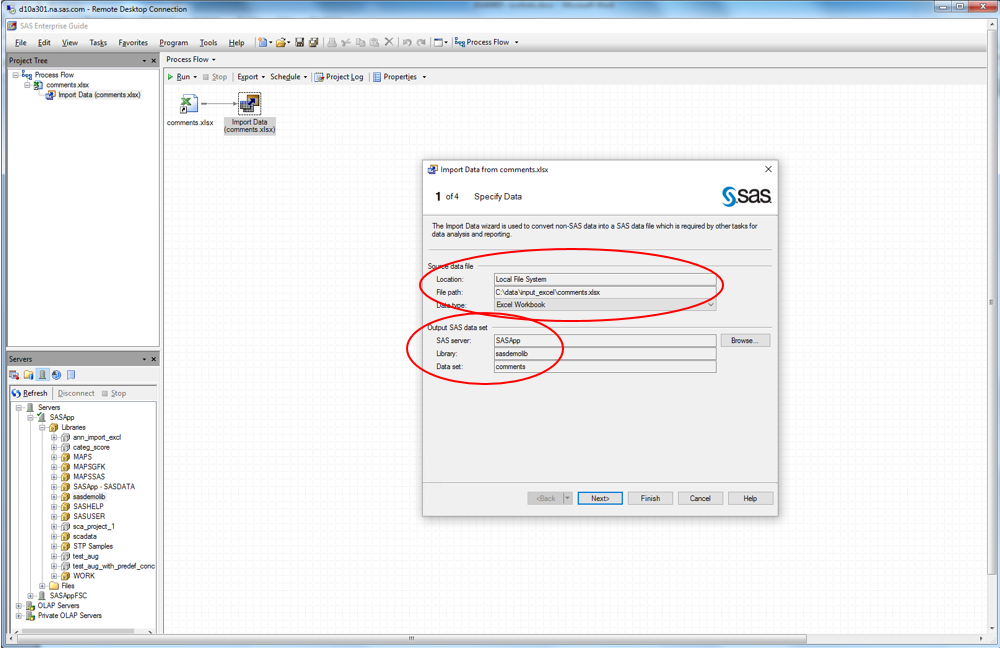The width and height of the screenshot is (1000, 648).
Task: Close the Import Data wizard dialog
Action: click(768, 169)
